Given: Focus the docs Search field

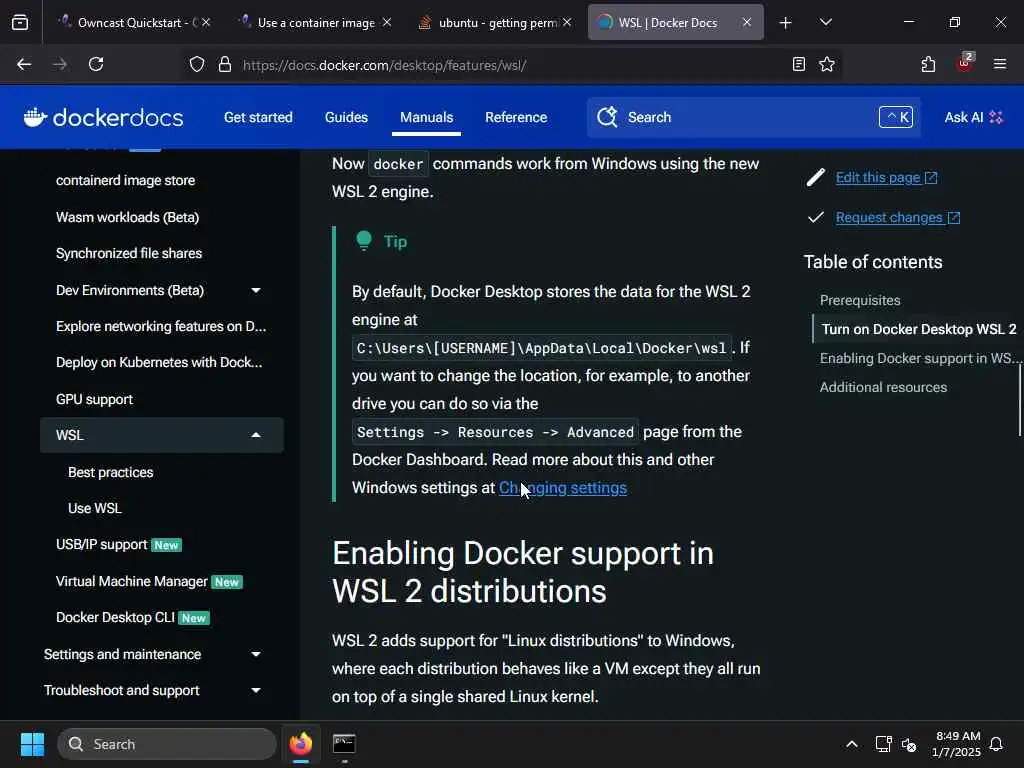Looking at the screenshot, I should point(754,118).
